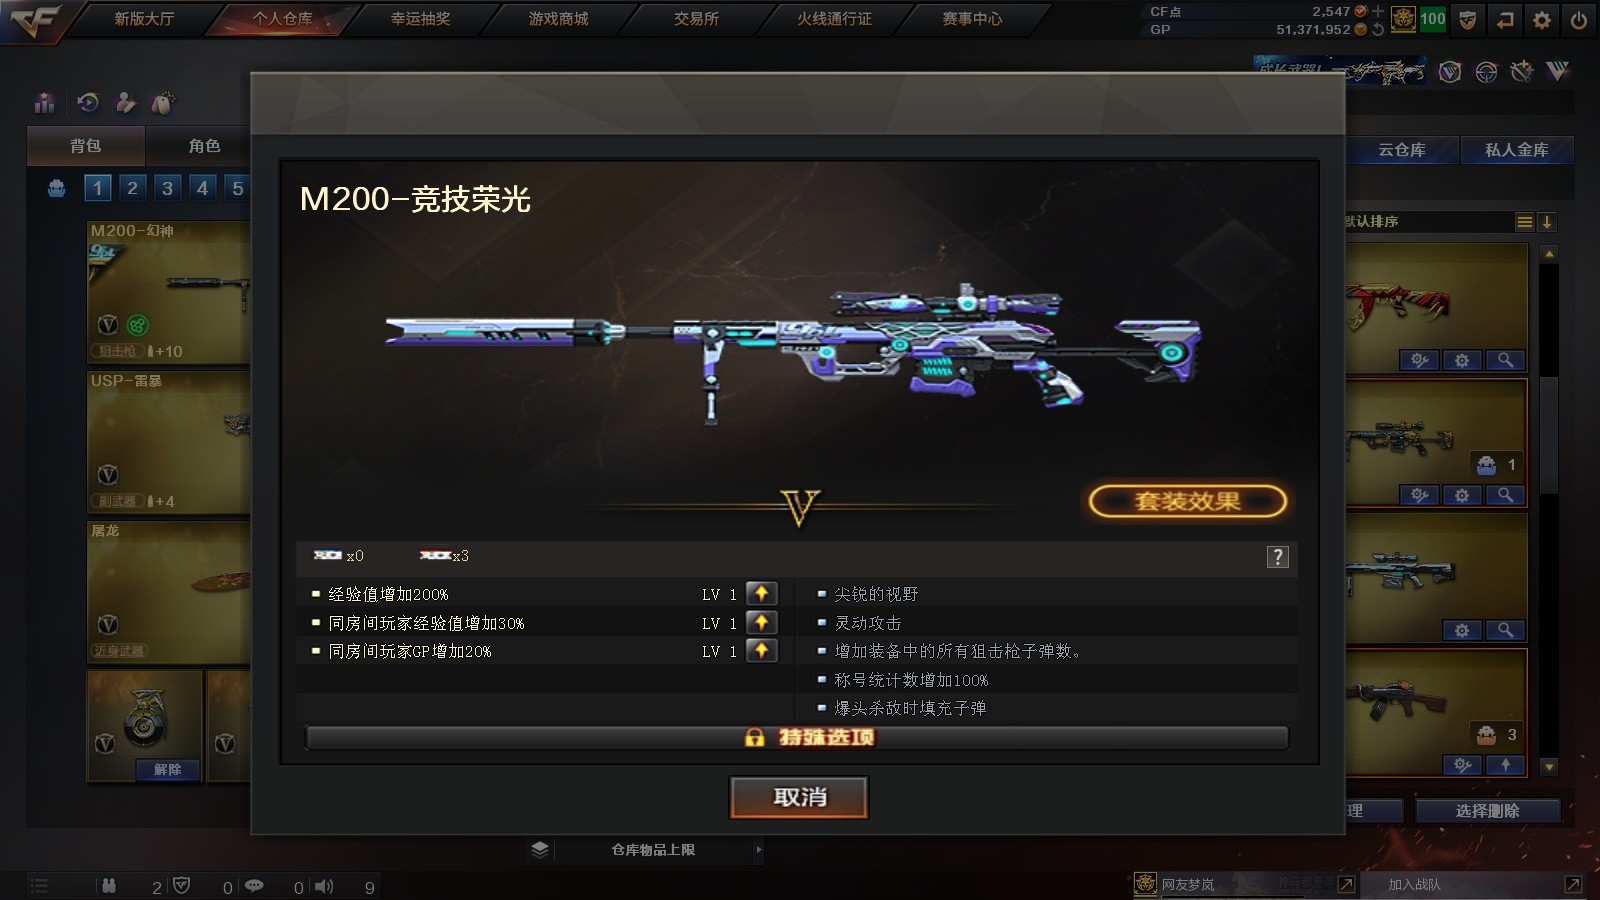Open the question mark help icon
Viewport: 1600px width, 900px height.
pos(1277,557)
